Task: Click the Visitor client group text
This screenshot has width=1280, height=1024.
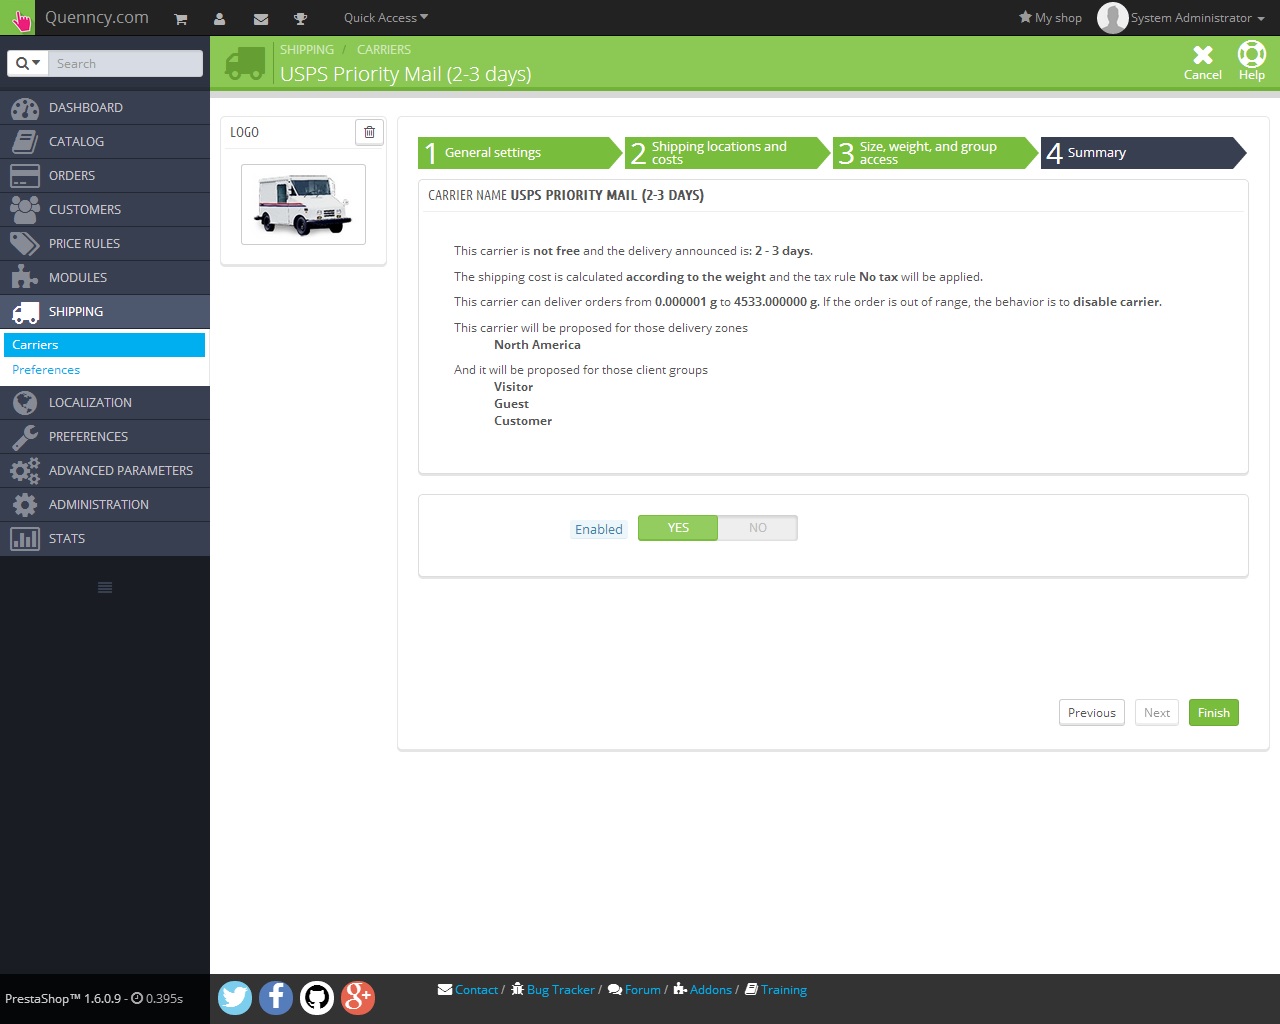Action: (x=513, y=387)
